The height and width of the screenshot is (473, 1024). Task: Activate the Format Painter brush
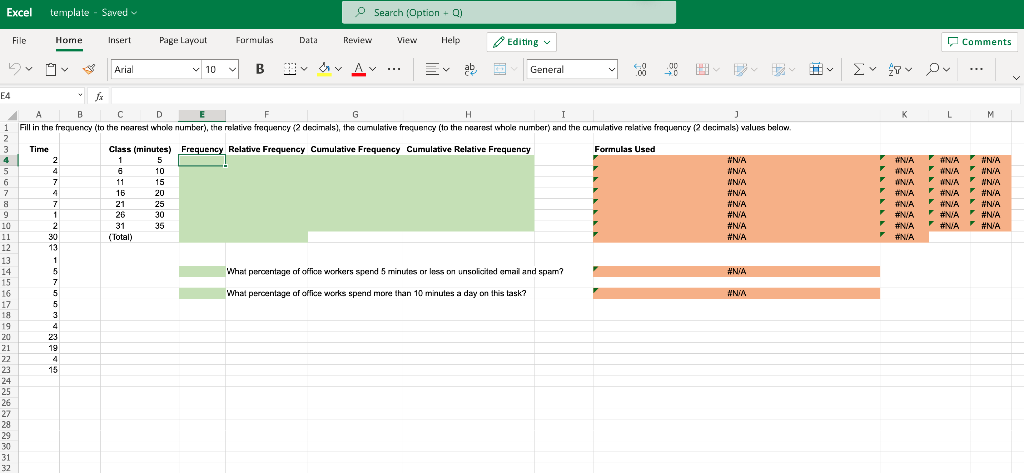tap(89, 69)
